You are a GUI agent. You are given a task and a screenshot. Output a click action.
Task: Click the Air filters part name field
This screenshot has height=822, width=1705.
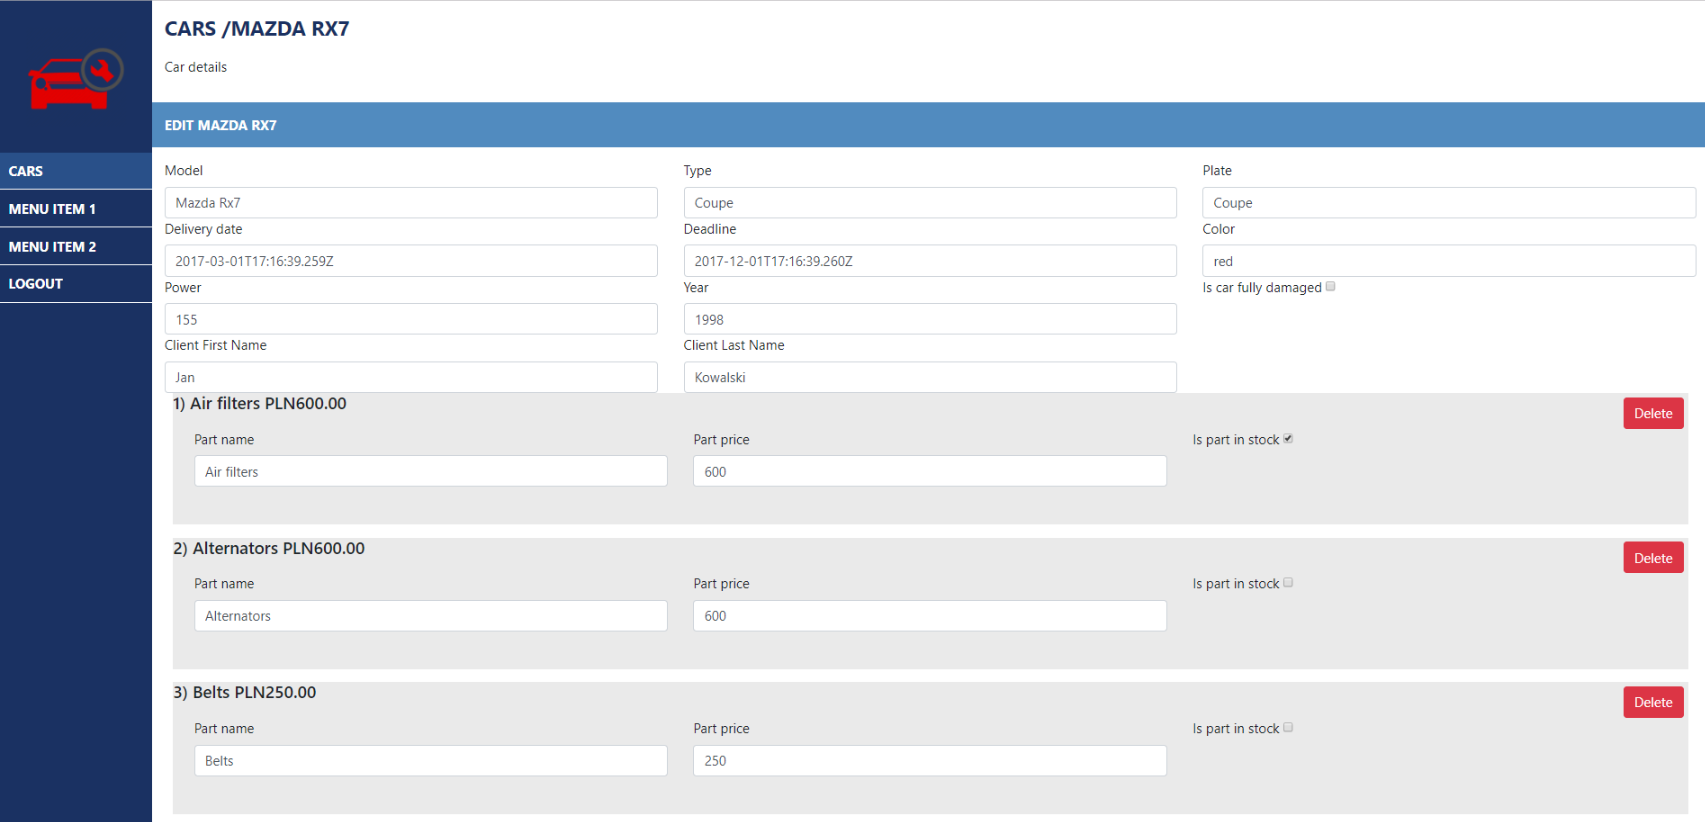431,471
